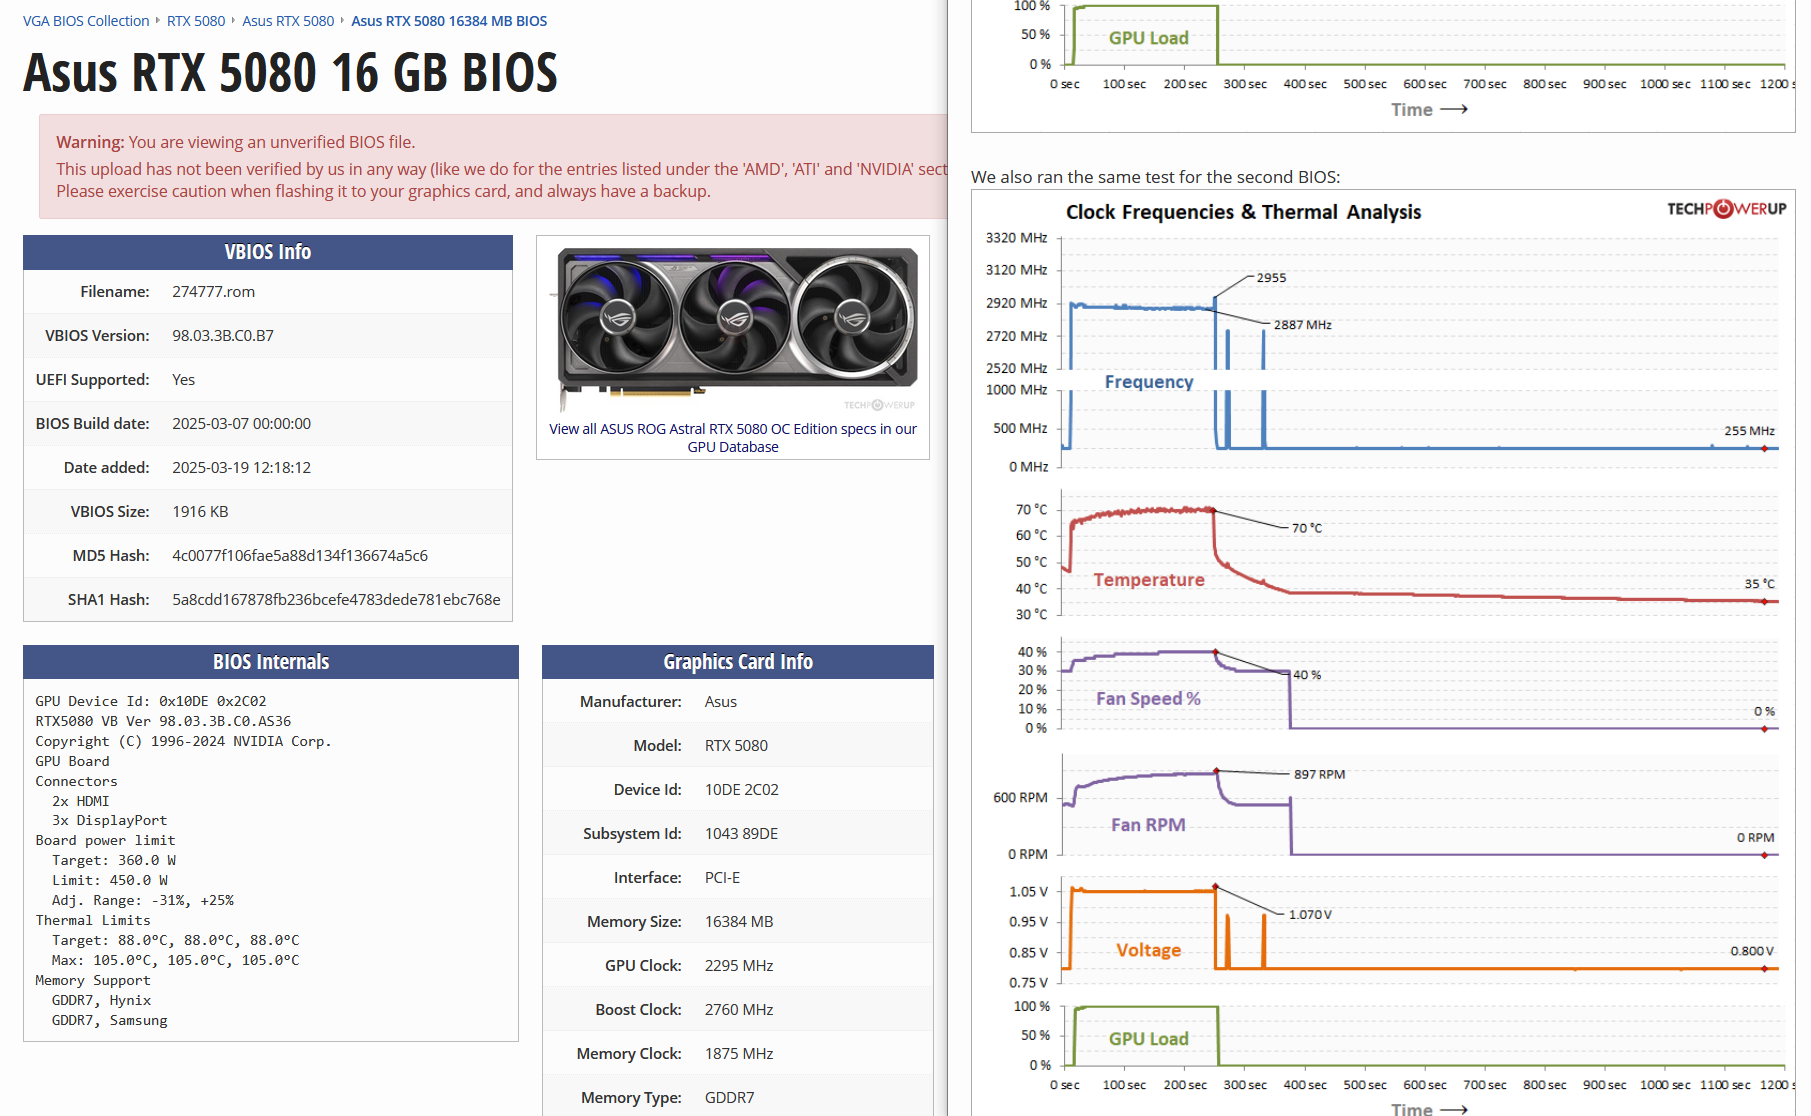Click the VBIOS Size value 1916 KB
The image size is (1811, 1116).
[x=200, y=512]
